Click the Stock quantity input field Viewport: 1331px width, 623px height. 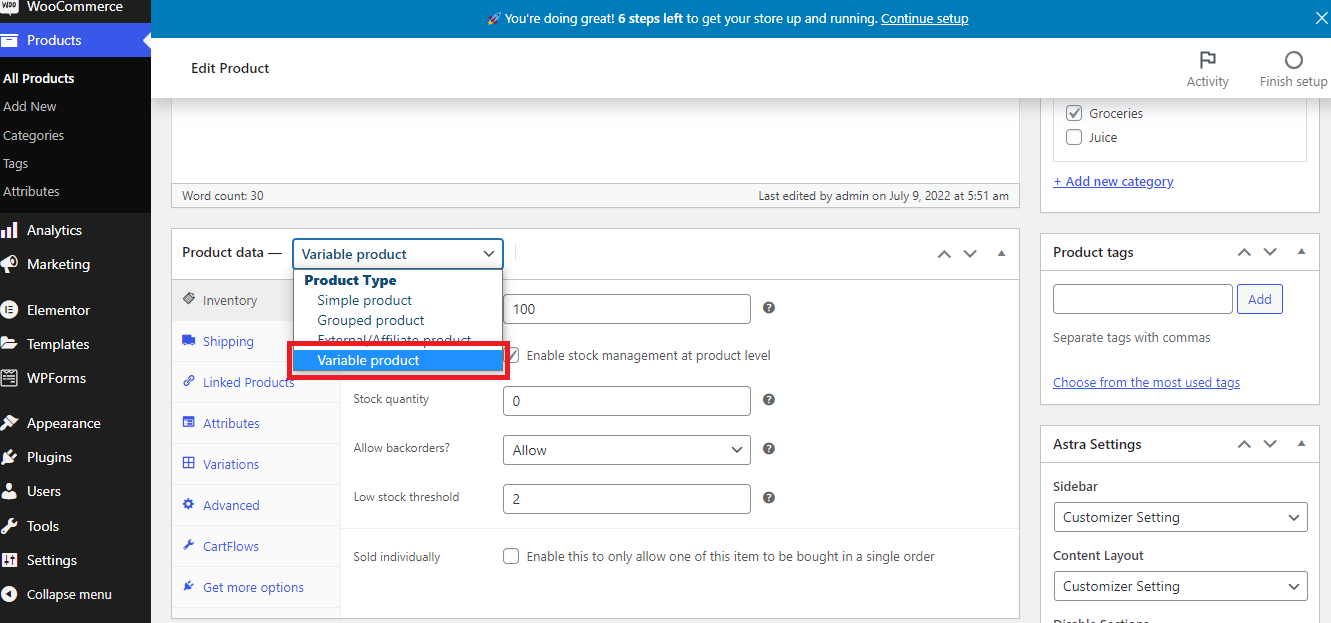tap(626, 401)
